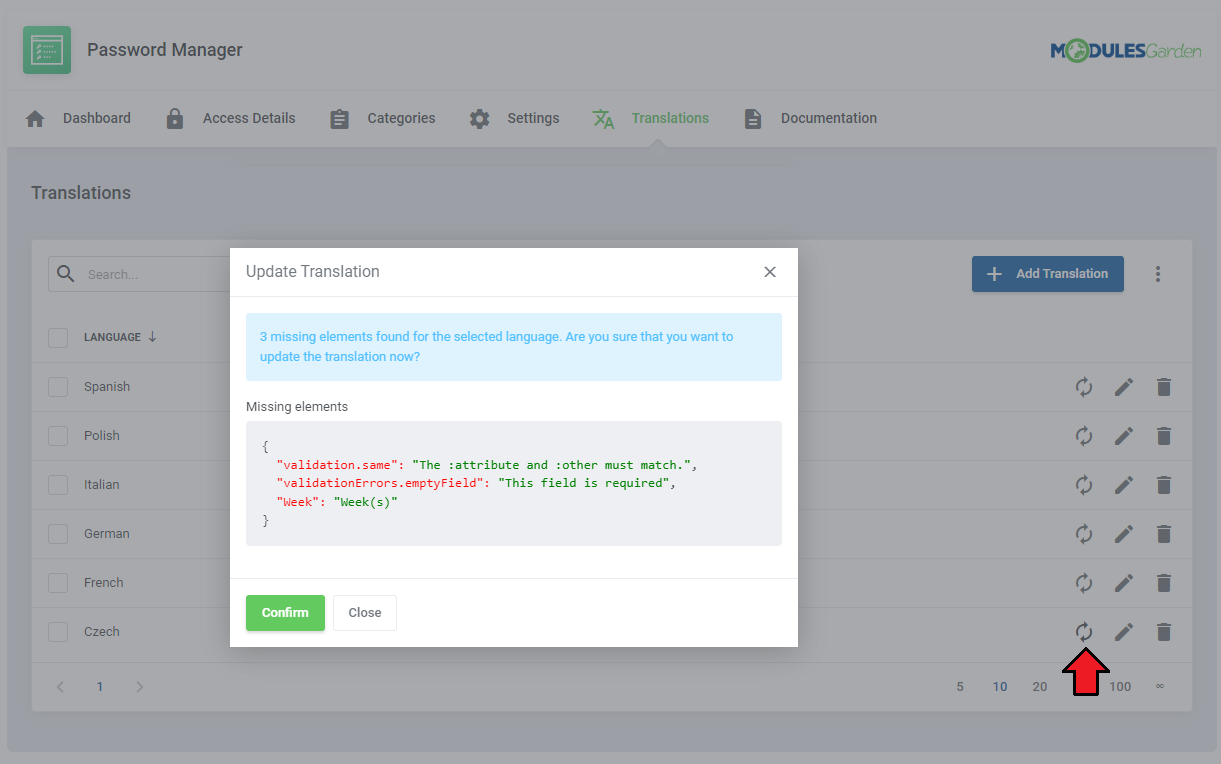The width and height of the screenshot is (1221, 764).
Task: Refresh the German translation
Action: [x=1084, y=534]
